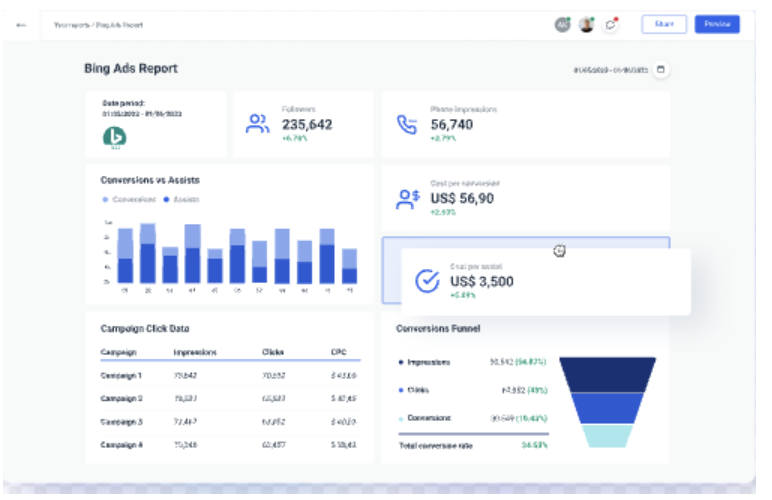Click the Share button
Image resolution: width=772 pixels, height=500 pixels.
point(664,24)
